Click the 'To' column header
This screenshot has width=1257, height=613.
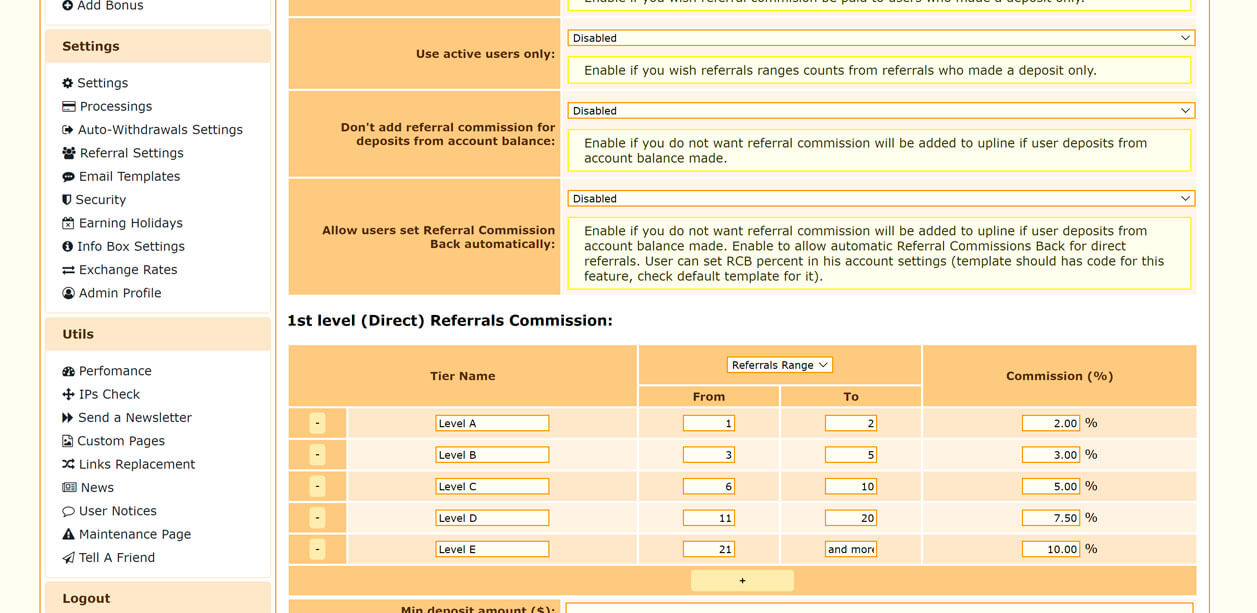click(x=851, y=397)
